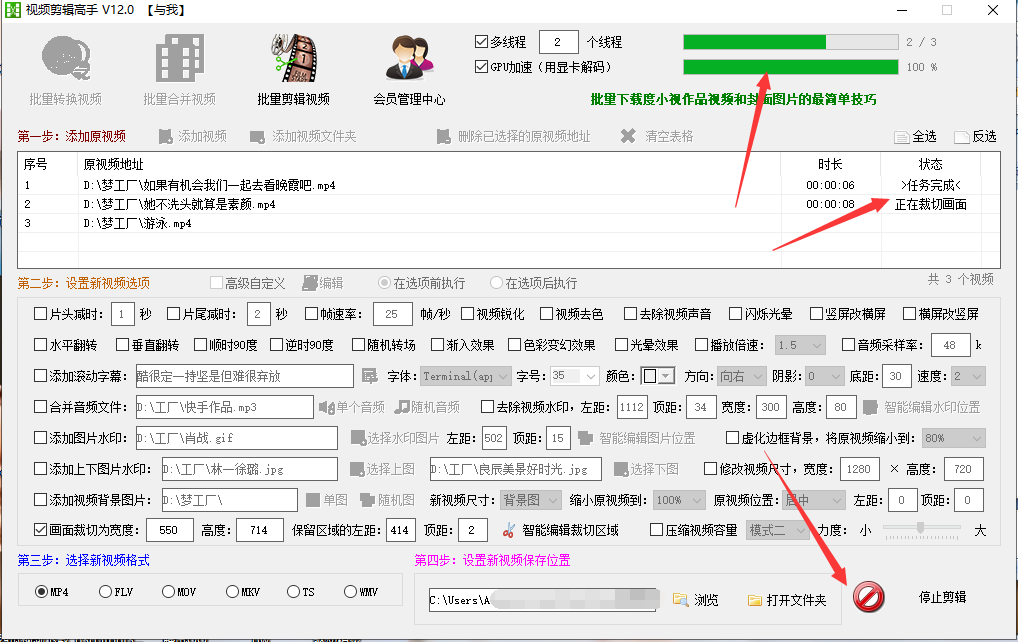The height and width of the screenshot is (642, 1018).
Task: Click the 编辑 pencil icon
Action: [310, 283]
